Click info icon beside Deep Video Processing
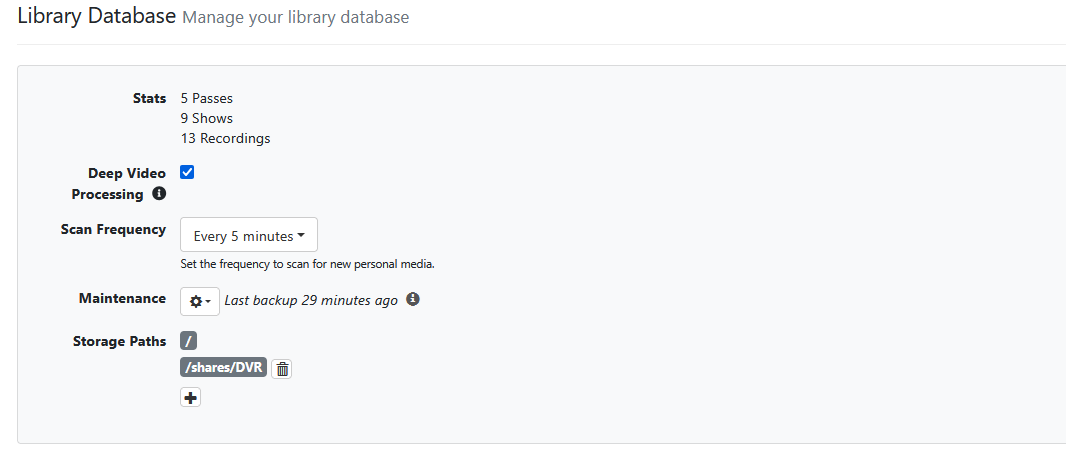Screen dimensions: 1066x451 [159, 194]
